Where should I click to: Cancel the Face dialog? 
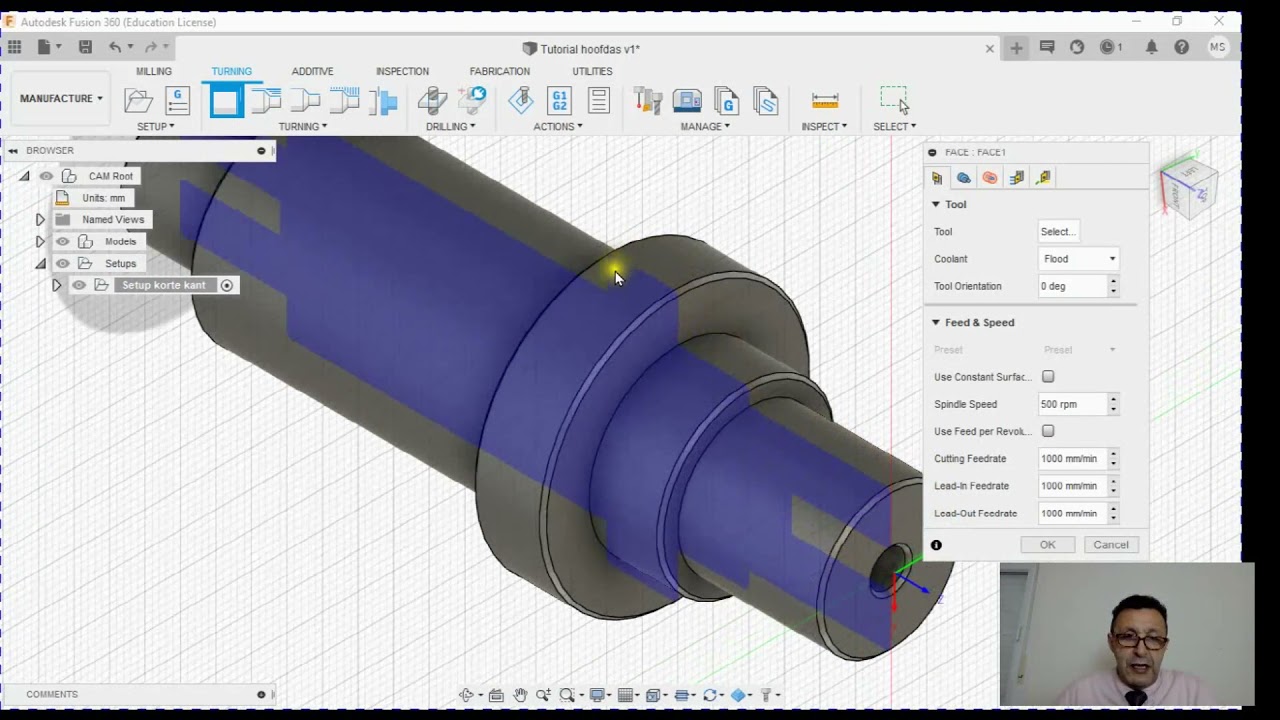1111,545
